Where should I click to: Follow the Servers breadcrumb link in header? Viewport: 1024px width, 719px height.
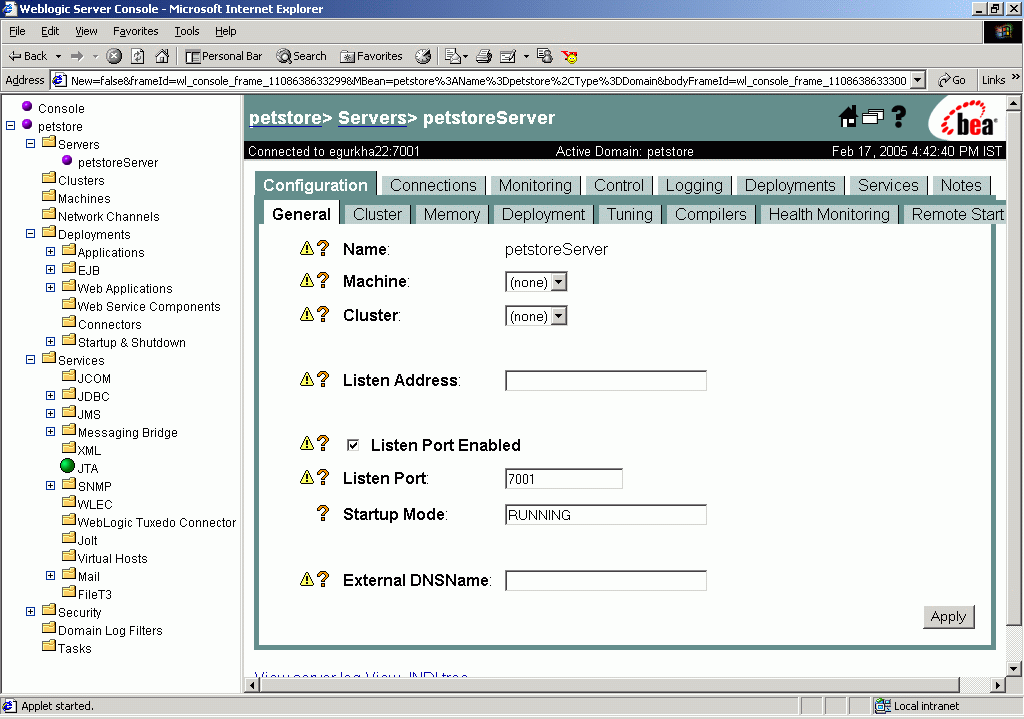372,118
